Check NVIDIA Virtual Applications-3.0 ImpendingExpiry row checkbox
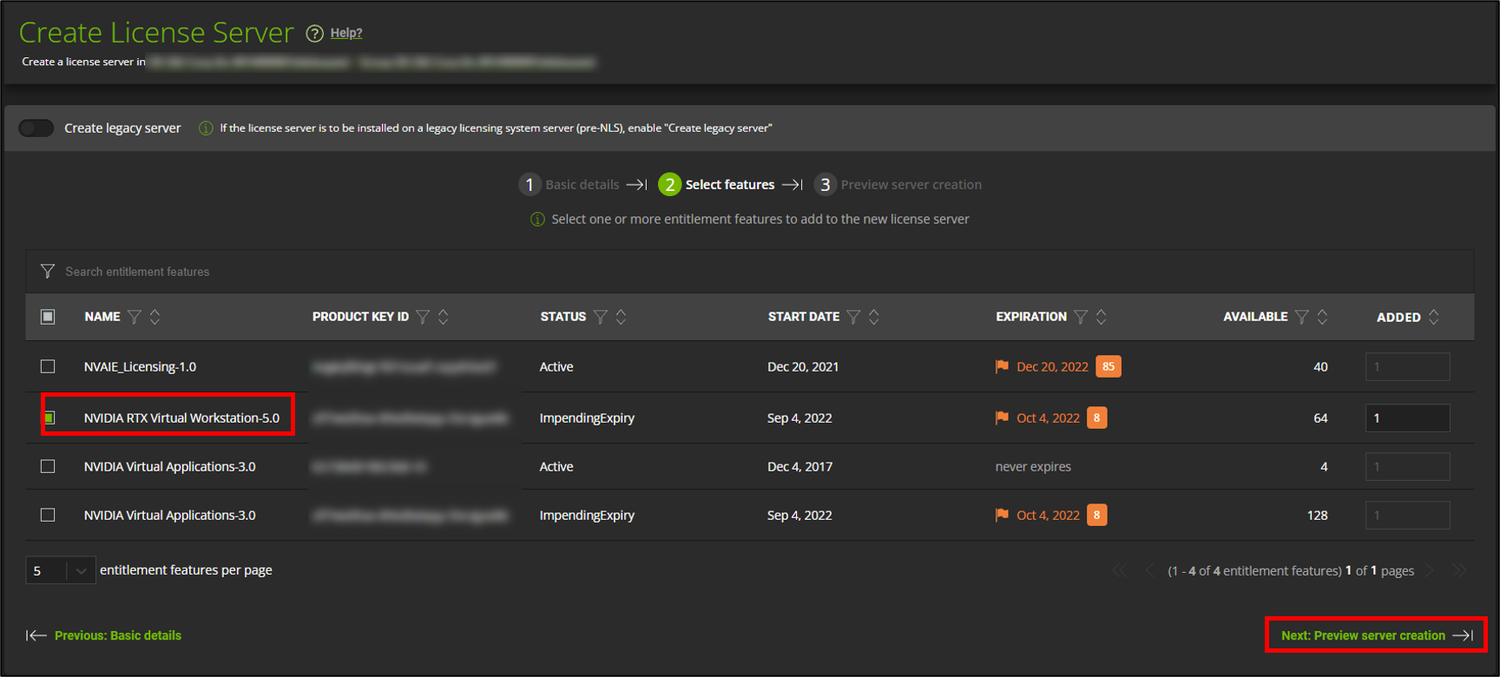1500x677 pixels. coord(47,515)
